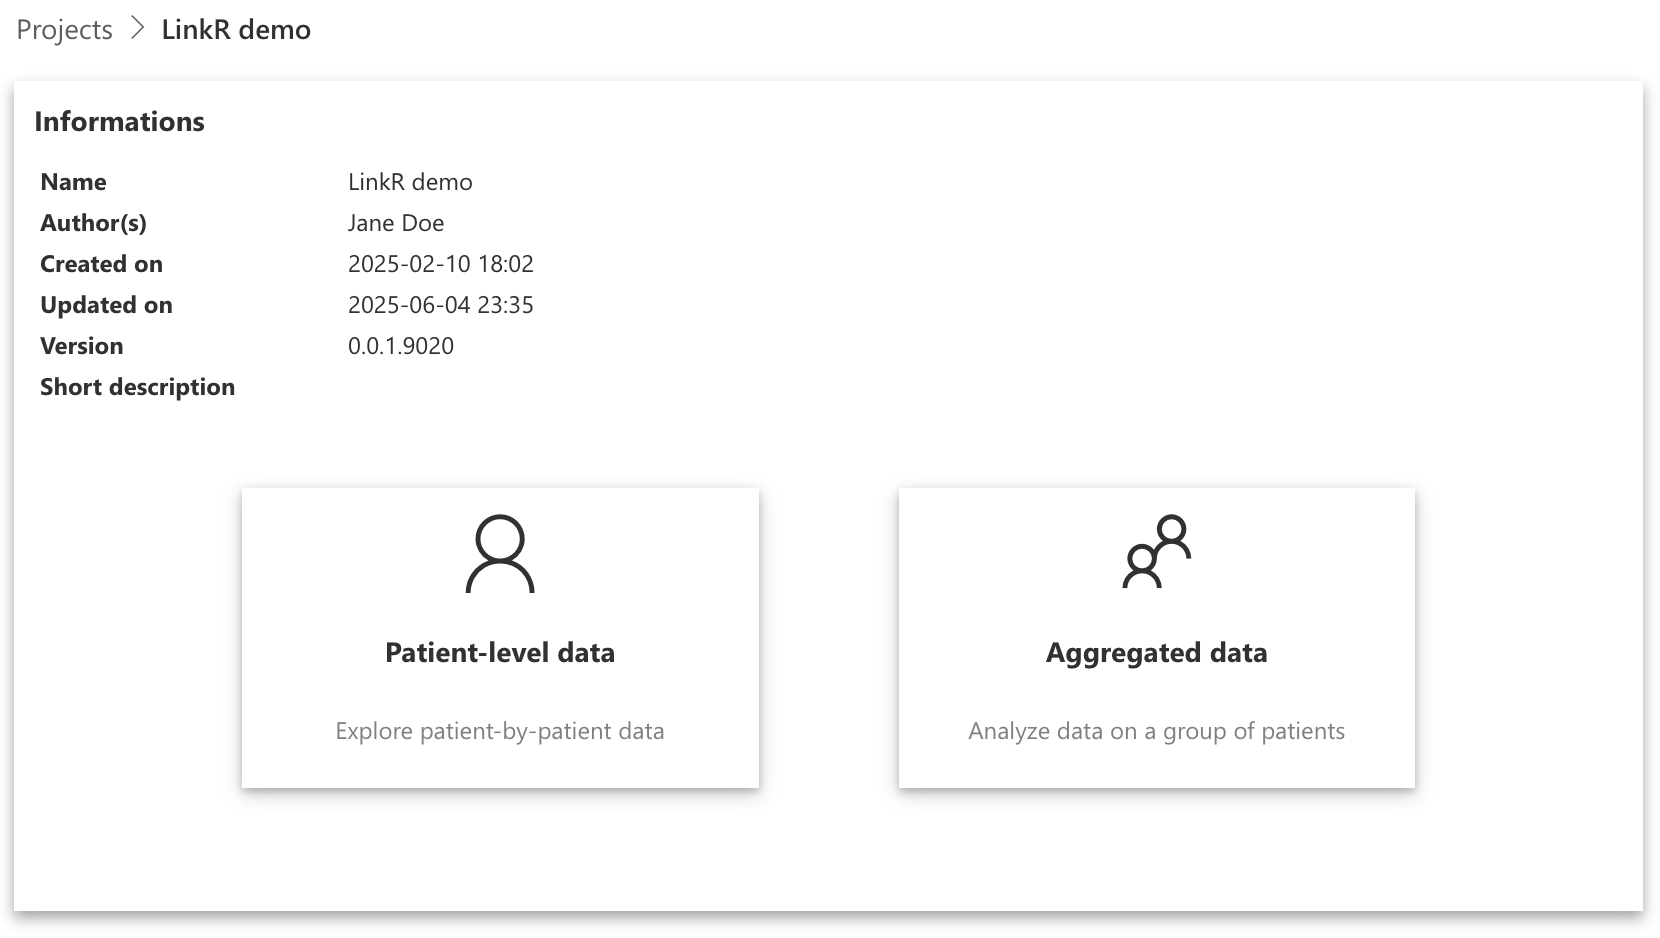
Task: Click the breadcrumb chevron separator
Action: point(138,30)
